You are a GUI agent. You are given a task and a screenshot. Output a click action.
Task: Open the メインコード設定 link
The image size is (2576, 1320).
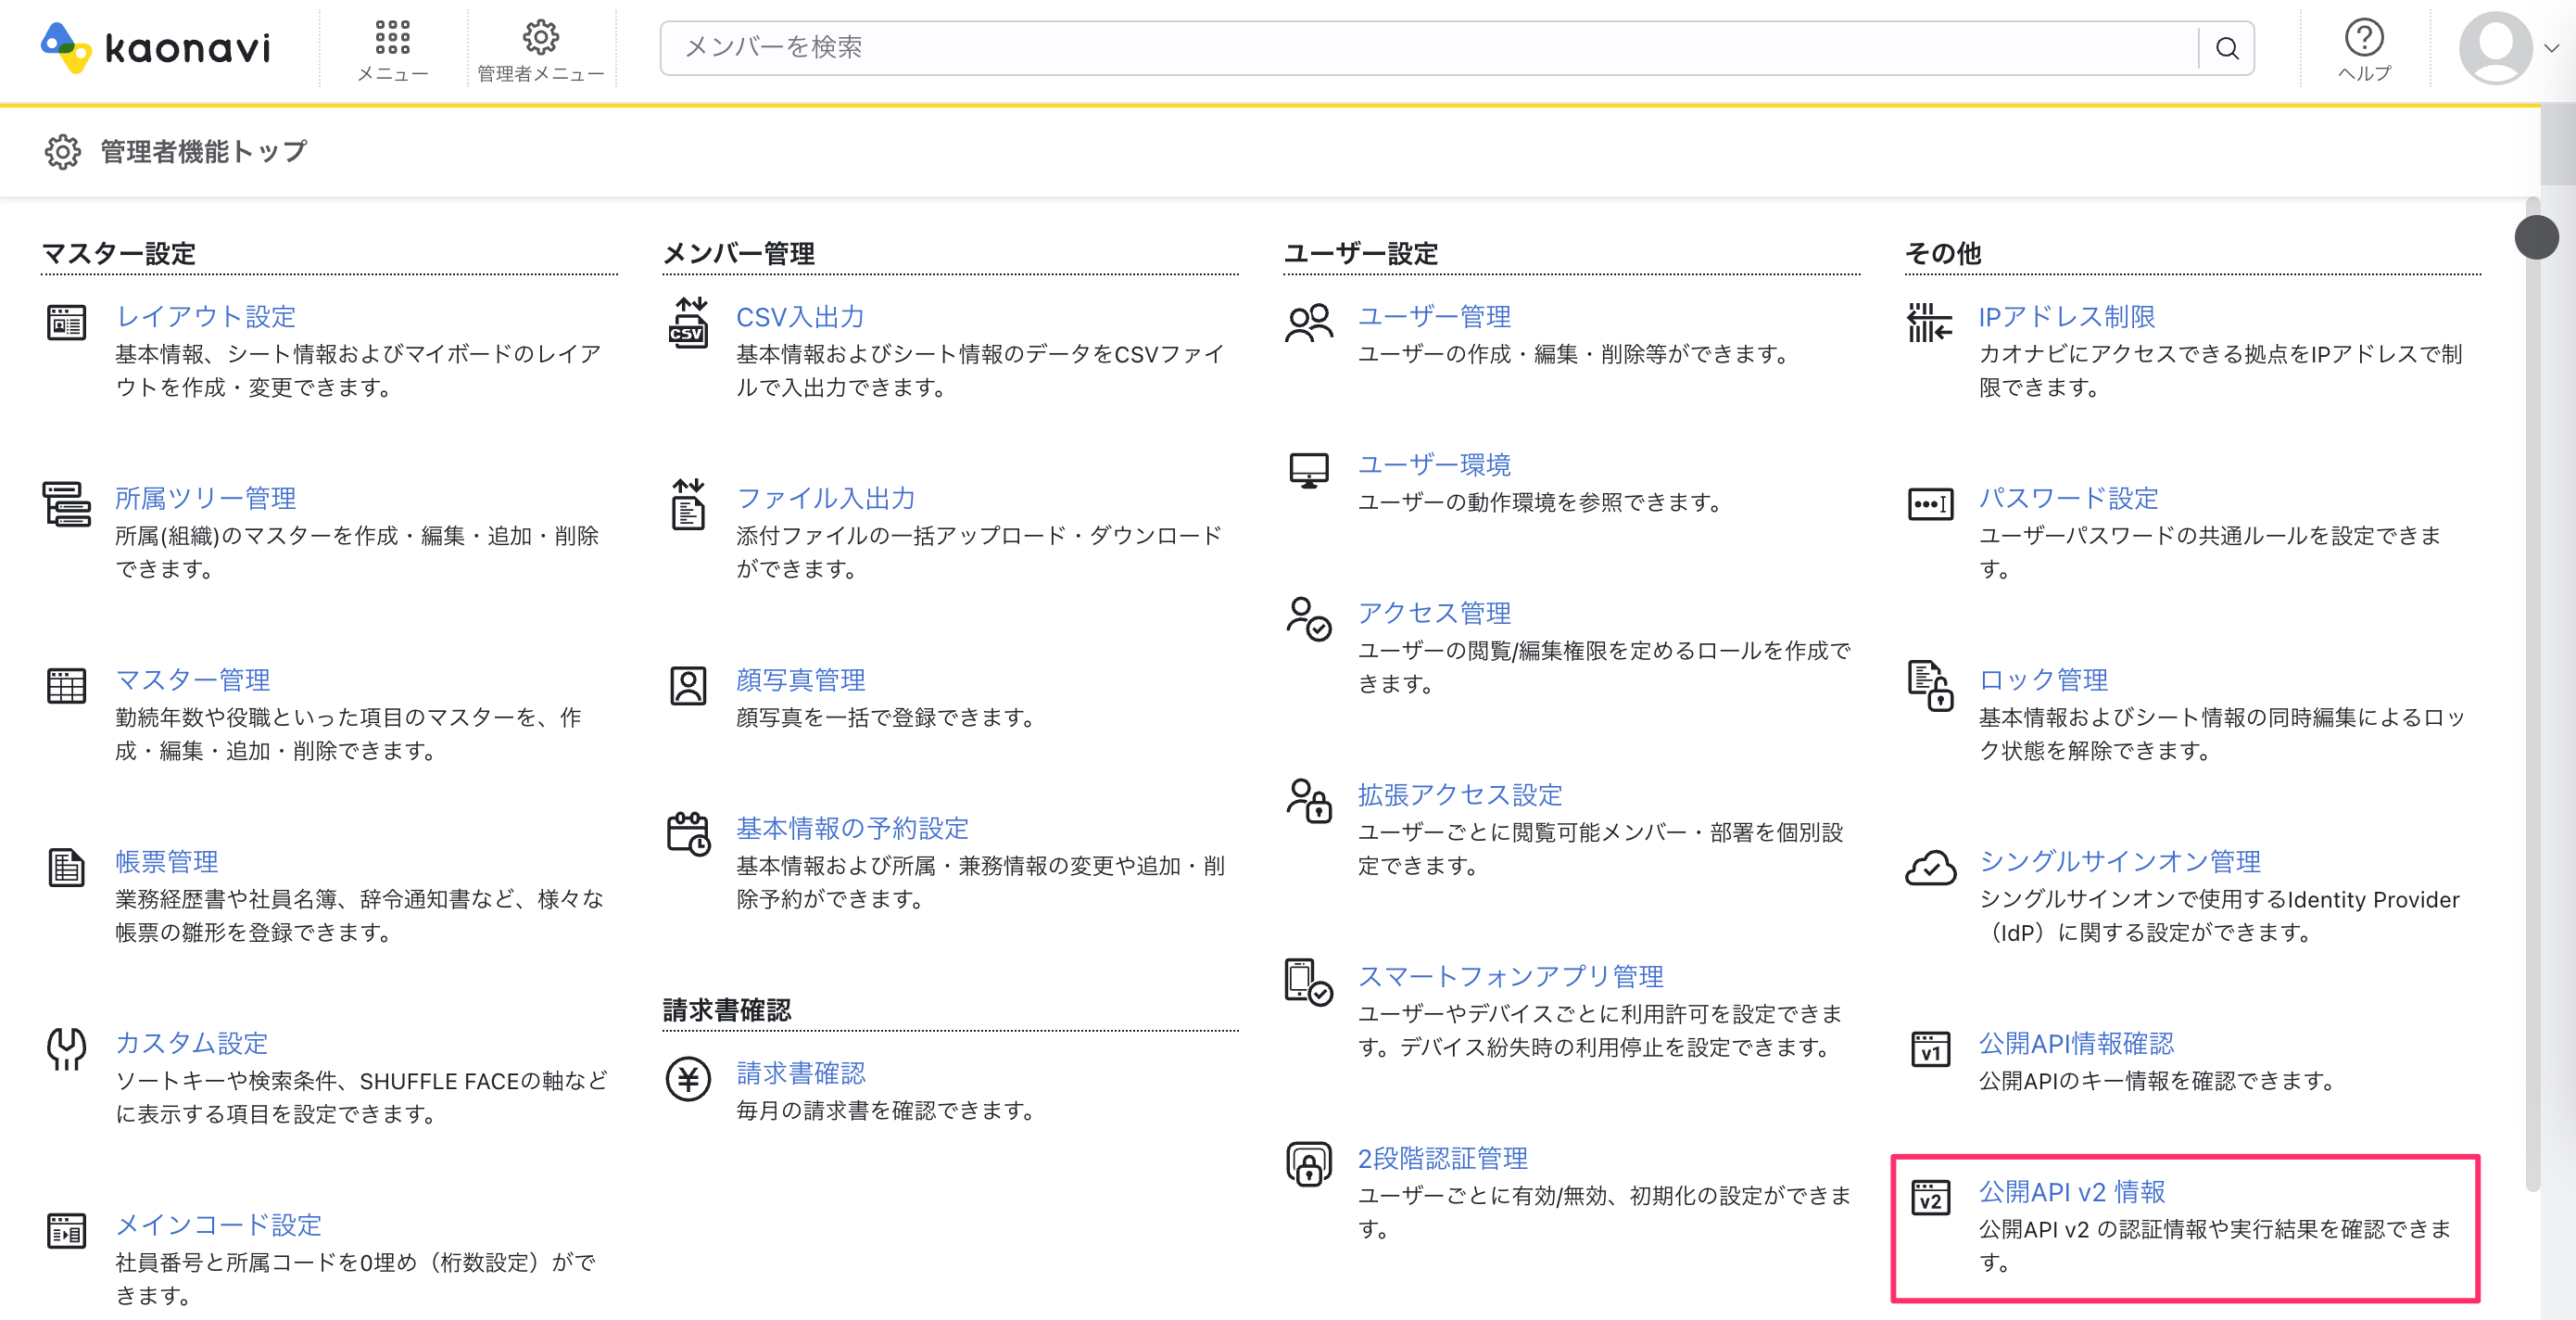click(x=219, y=1225)
